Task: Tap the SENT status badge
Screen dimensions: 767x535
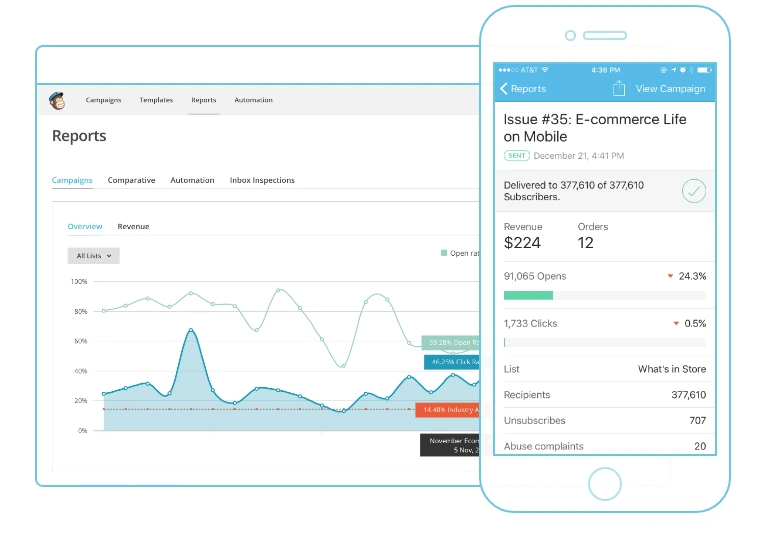Action: (x=517, y=156)
